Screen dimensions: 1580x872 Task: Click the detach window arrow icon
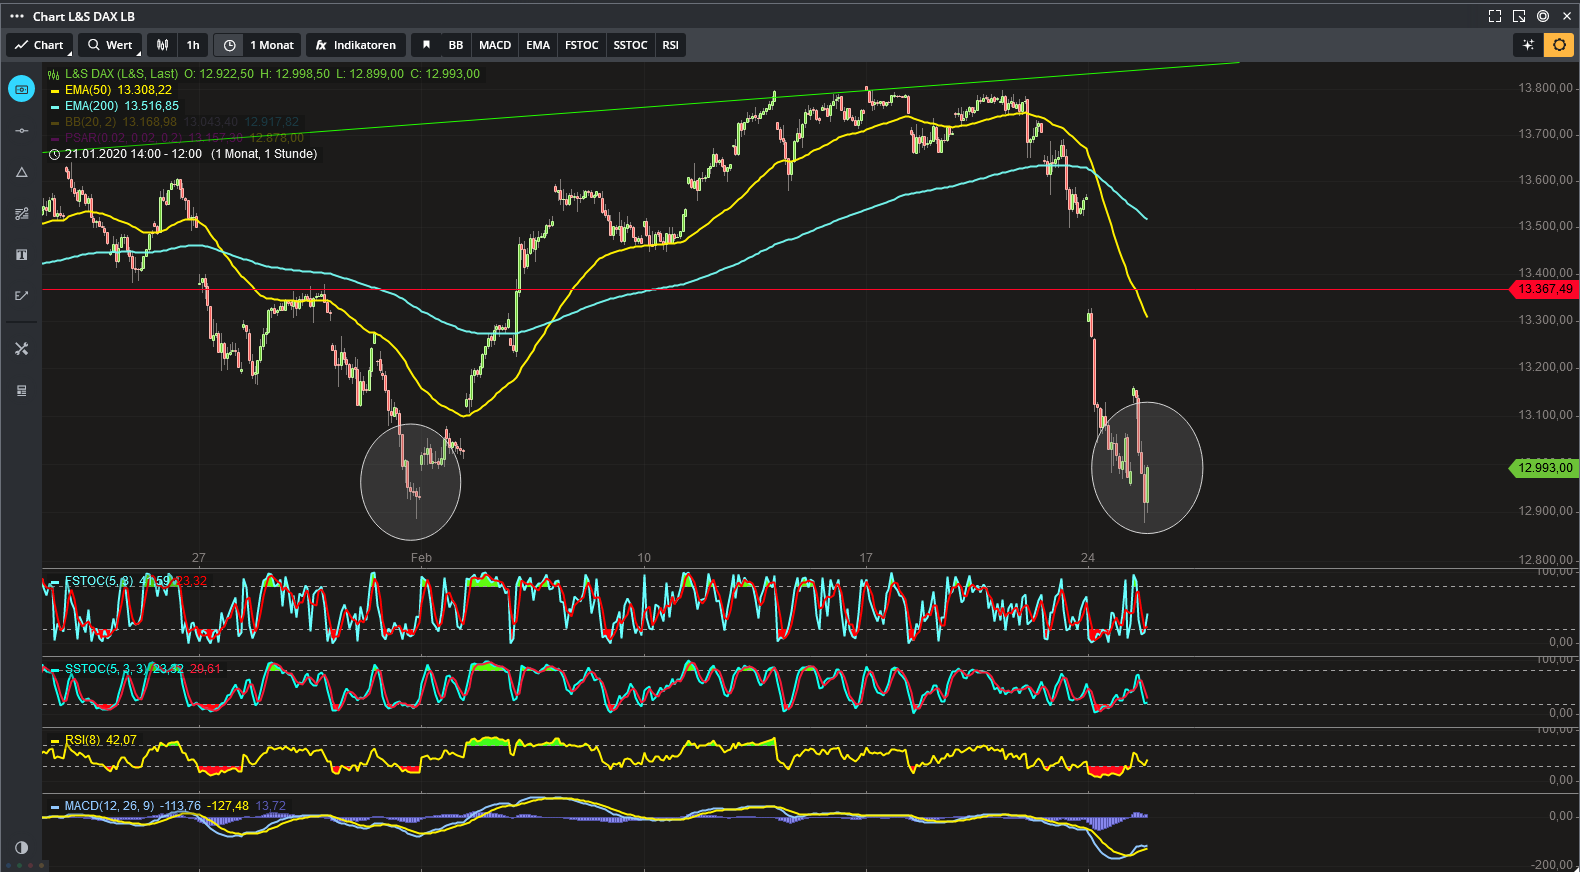(1519, 16)
